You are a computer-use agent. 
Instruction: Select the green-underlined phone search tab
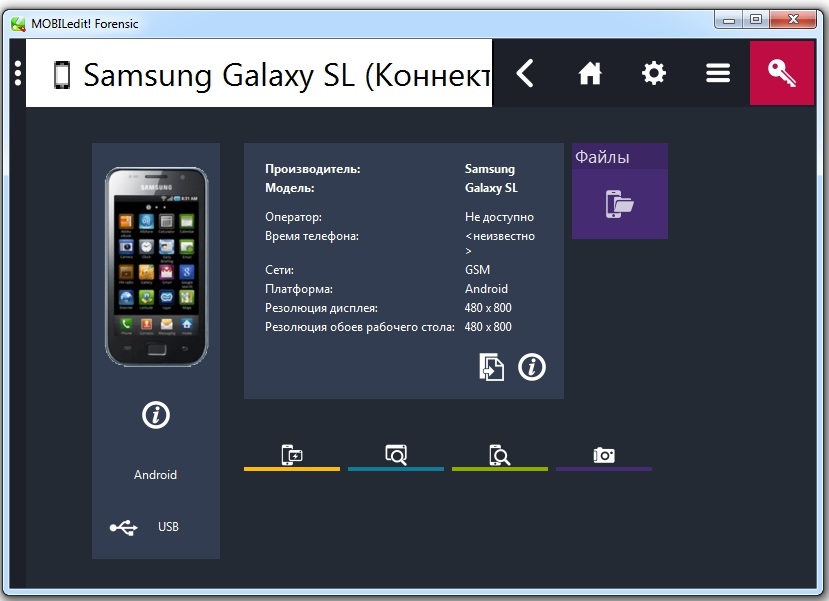tap(500, 456)
